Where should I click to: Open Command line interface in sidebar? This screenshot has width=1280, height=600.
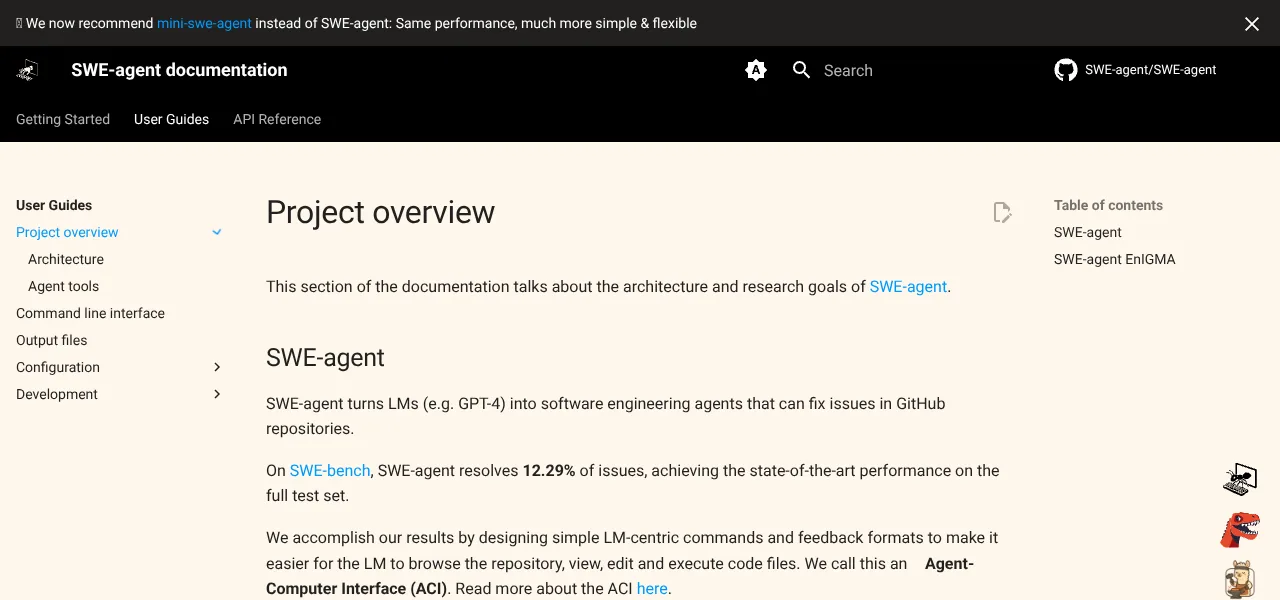tap(90, 313)
